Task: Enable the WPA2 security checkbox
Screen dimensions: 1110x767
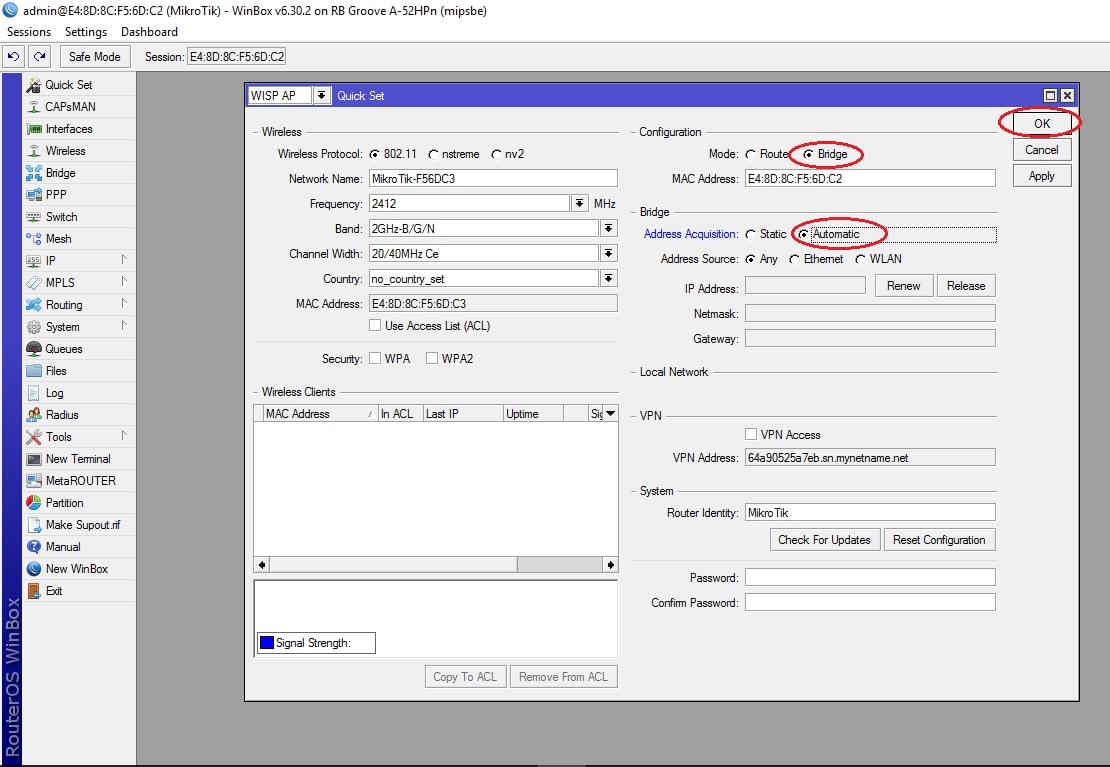Action: 431,358
